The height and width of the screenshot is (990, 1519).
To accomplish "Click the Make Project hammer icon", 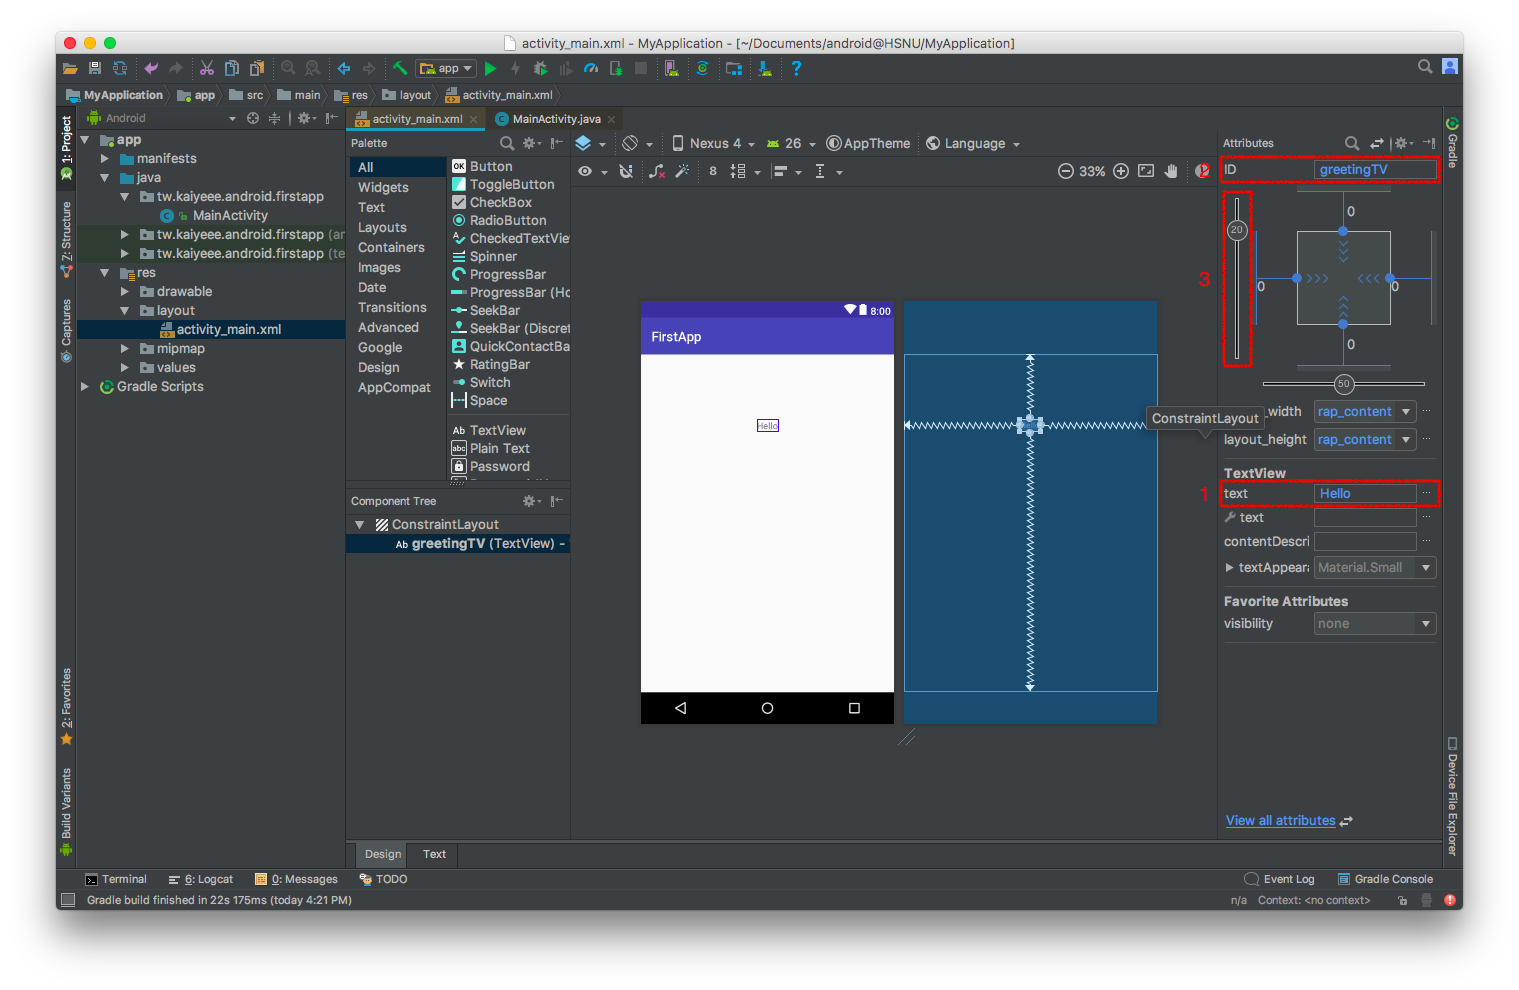I will (399, 68).
